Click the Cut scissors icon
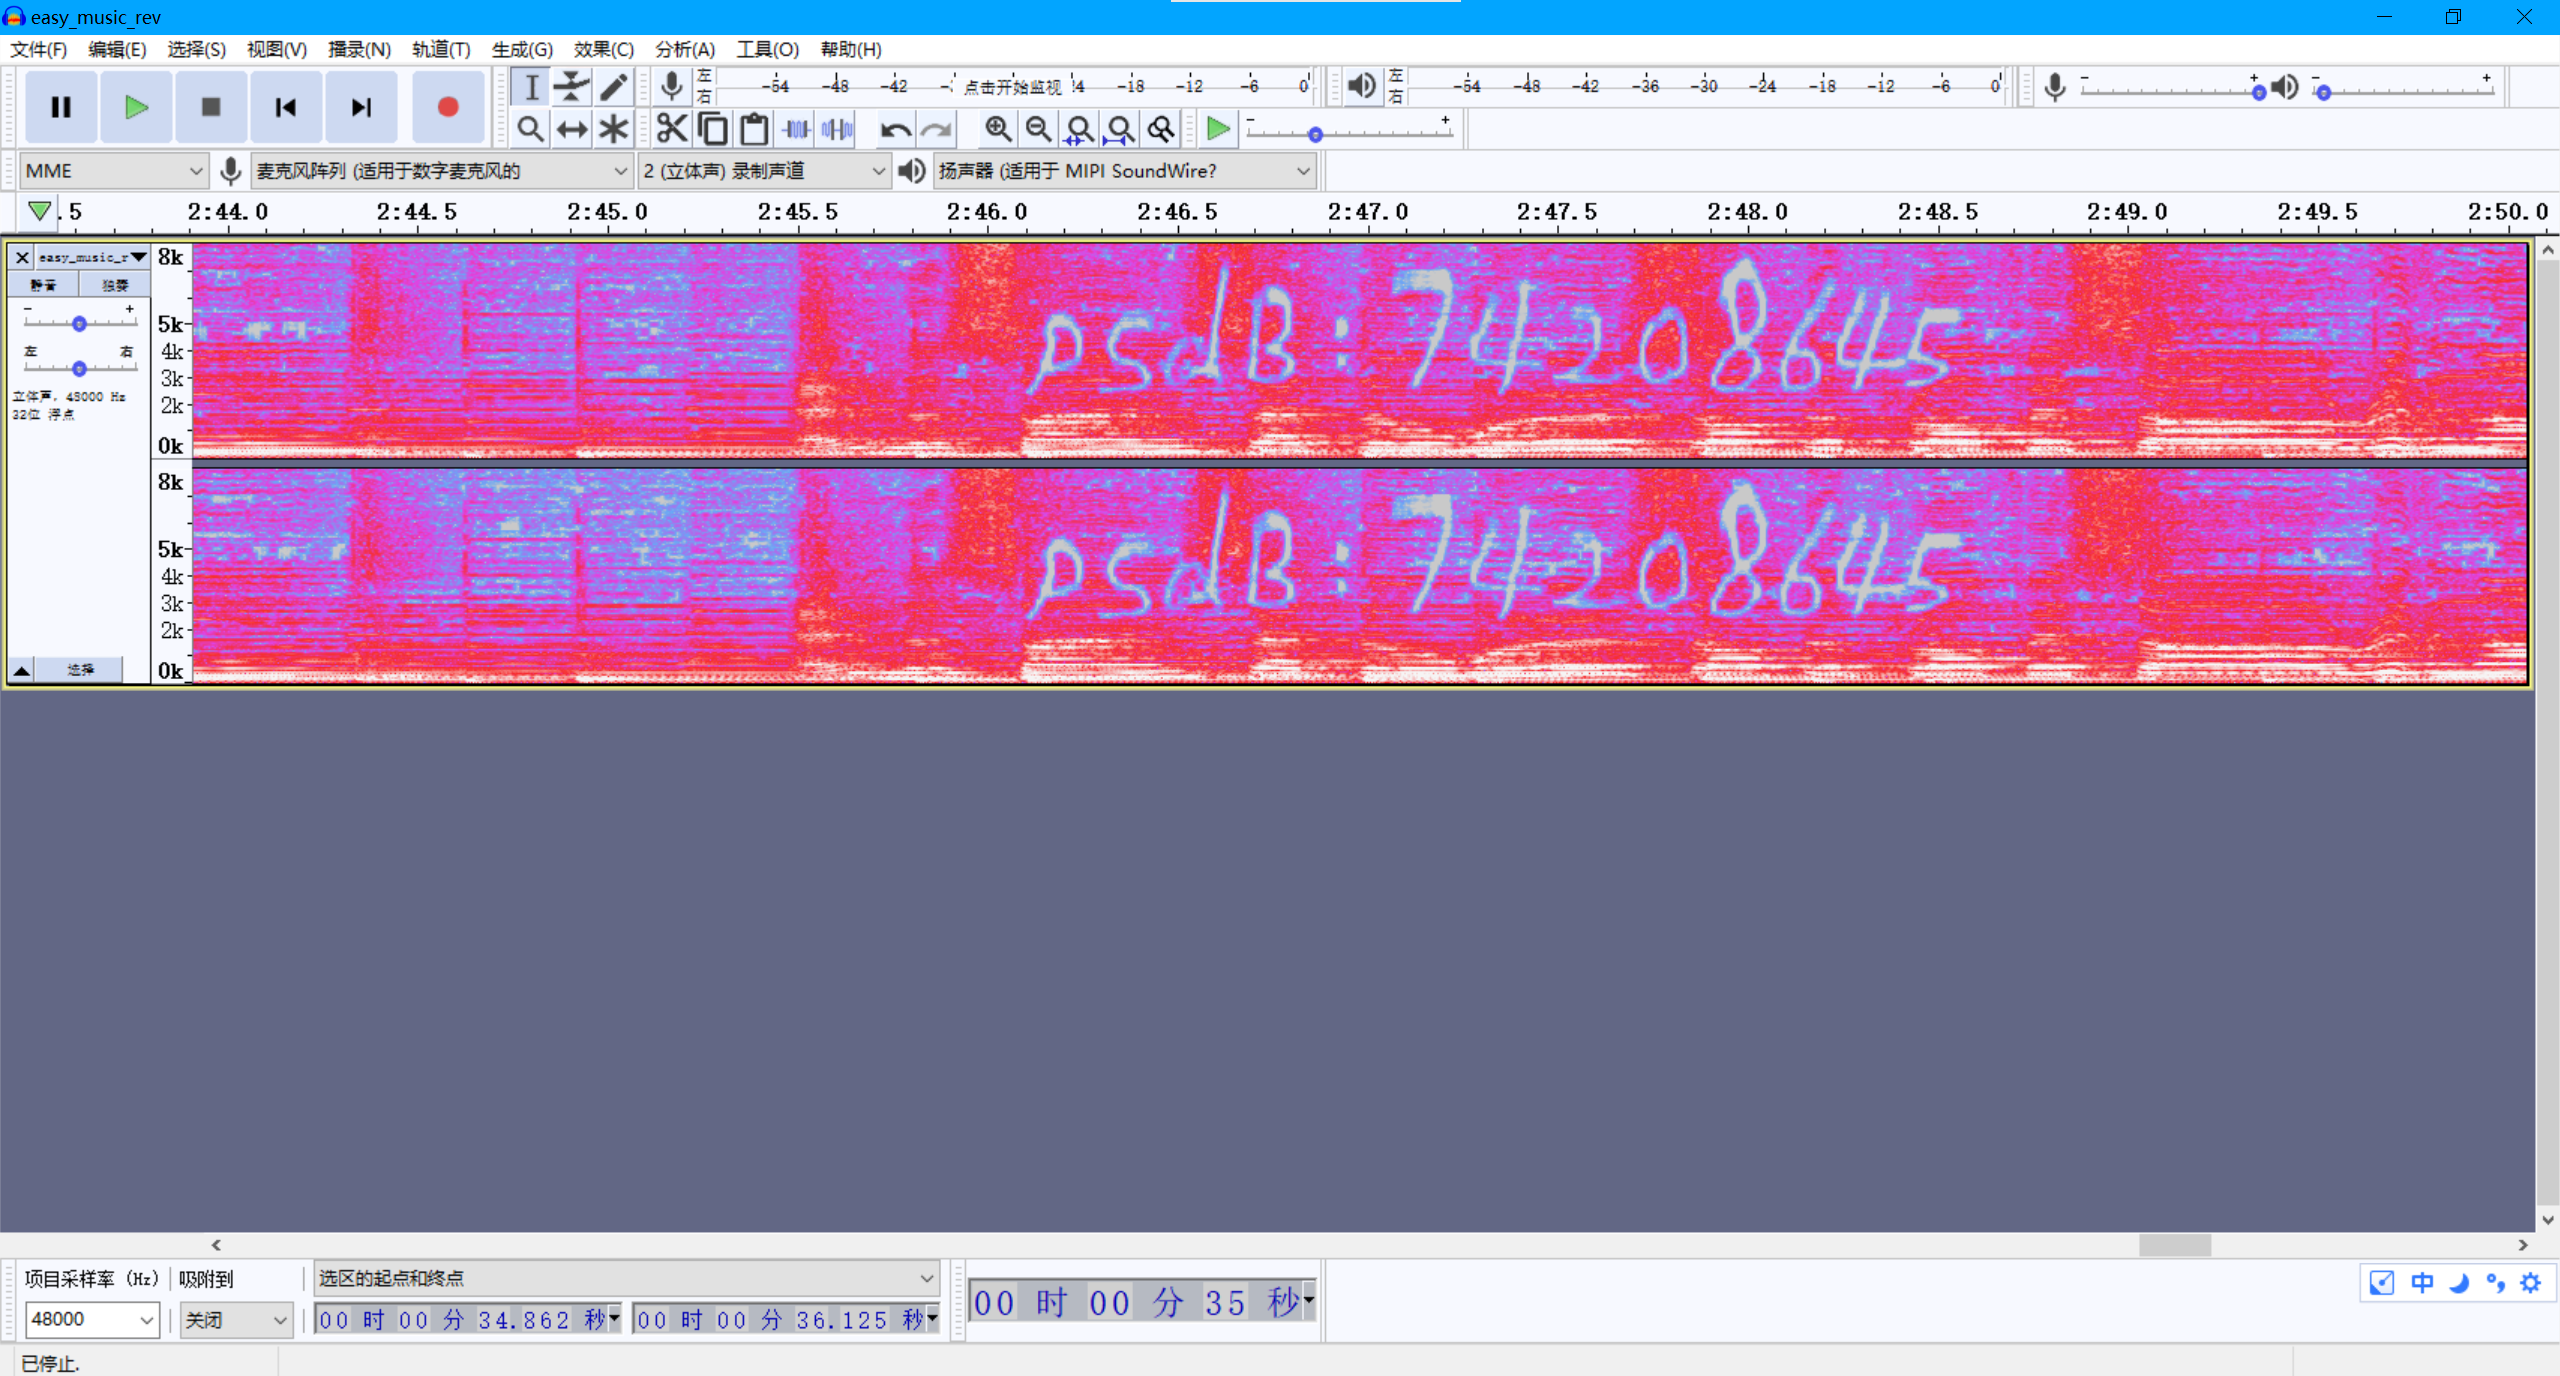 tap(672, 129)
